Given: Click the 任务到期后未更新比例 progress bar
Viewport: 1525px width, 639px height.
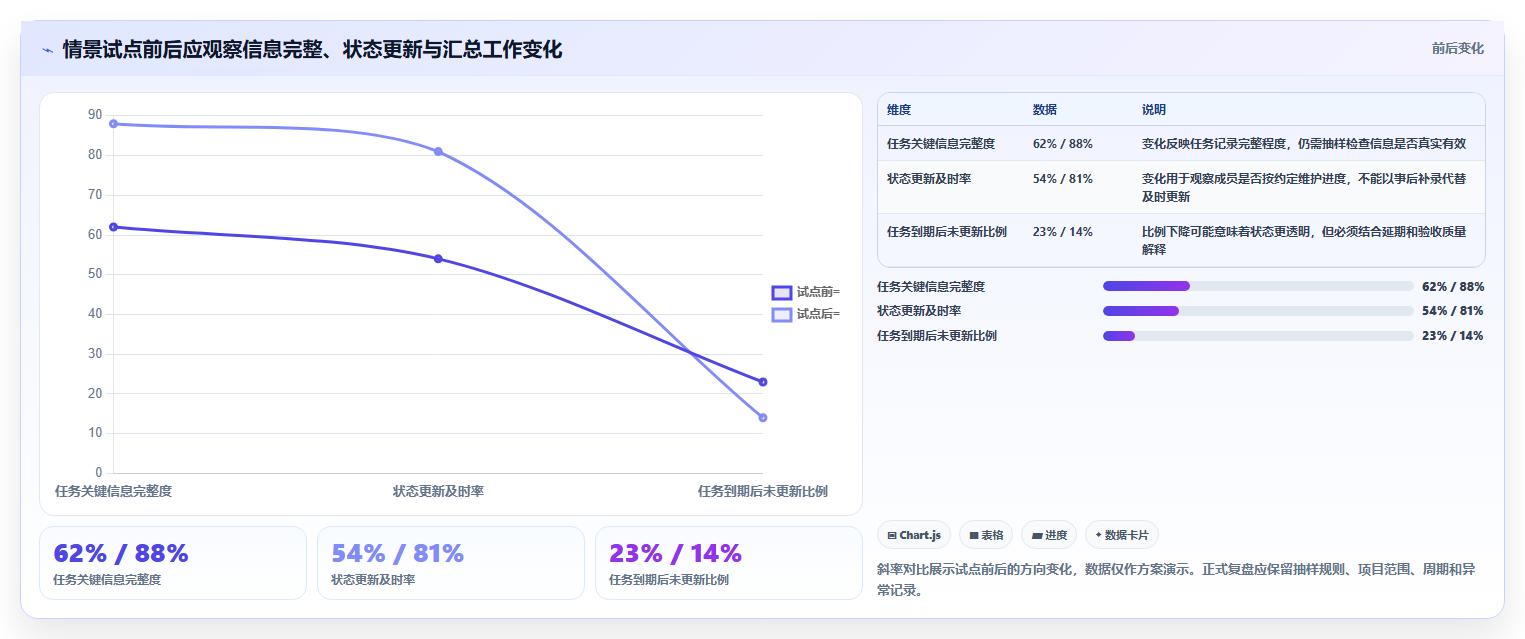Looking at the screenshot, I should [1258, 336].
